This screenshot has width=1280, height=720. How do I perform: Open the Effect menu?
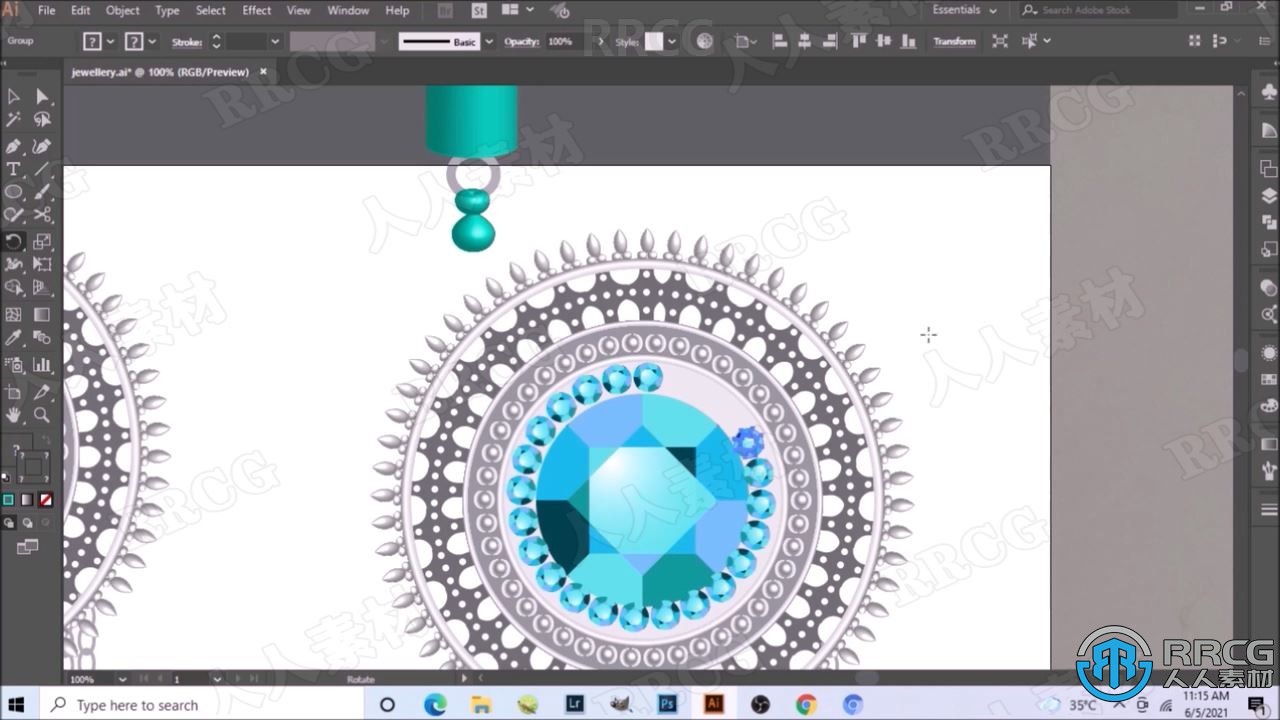click(x=257, y=10)
